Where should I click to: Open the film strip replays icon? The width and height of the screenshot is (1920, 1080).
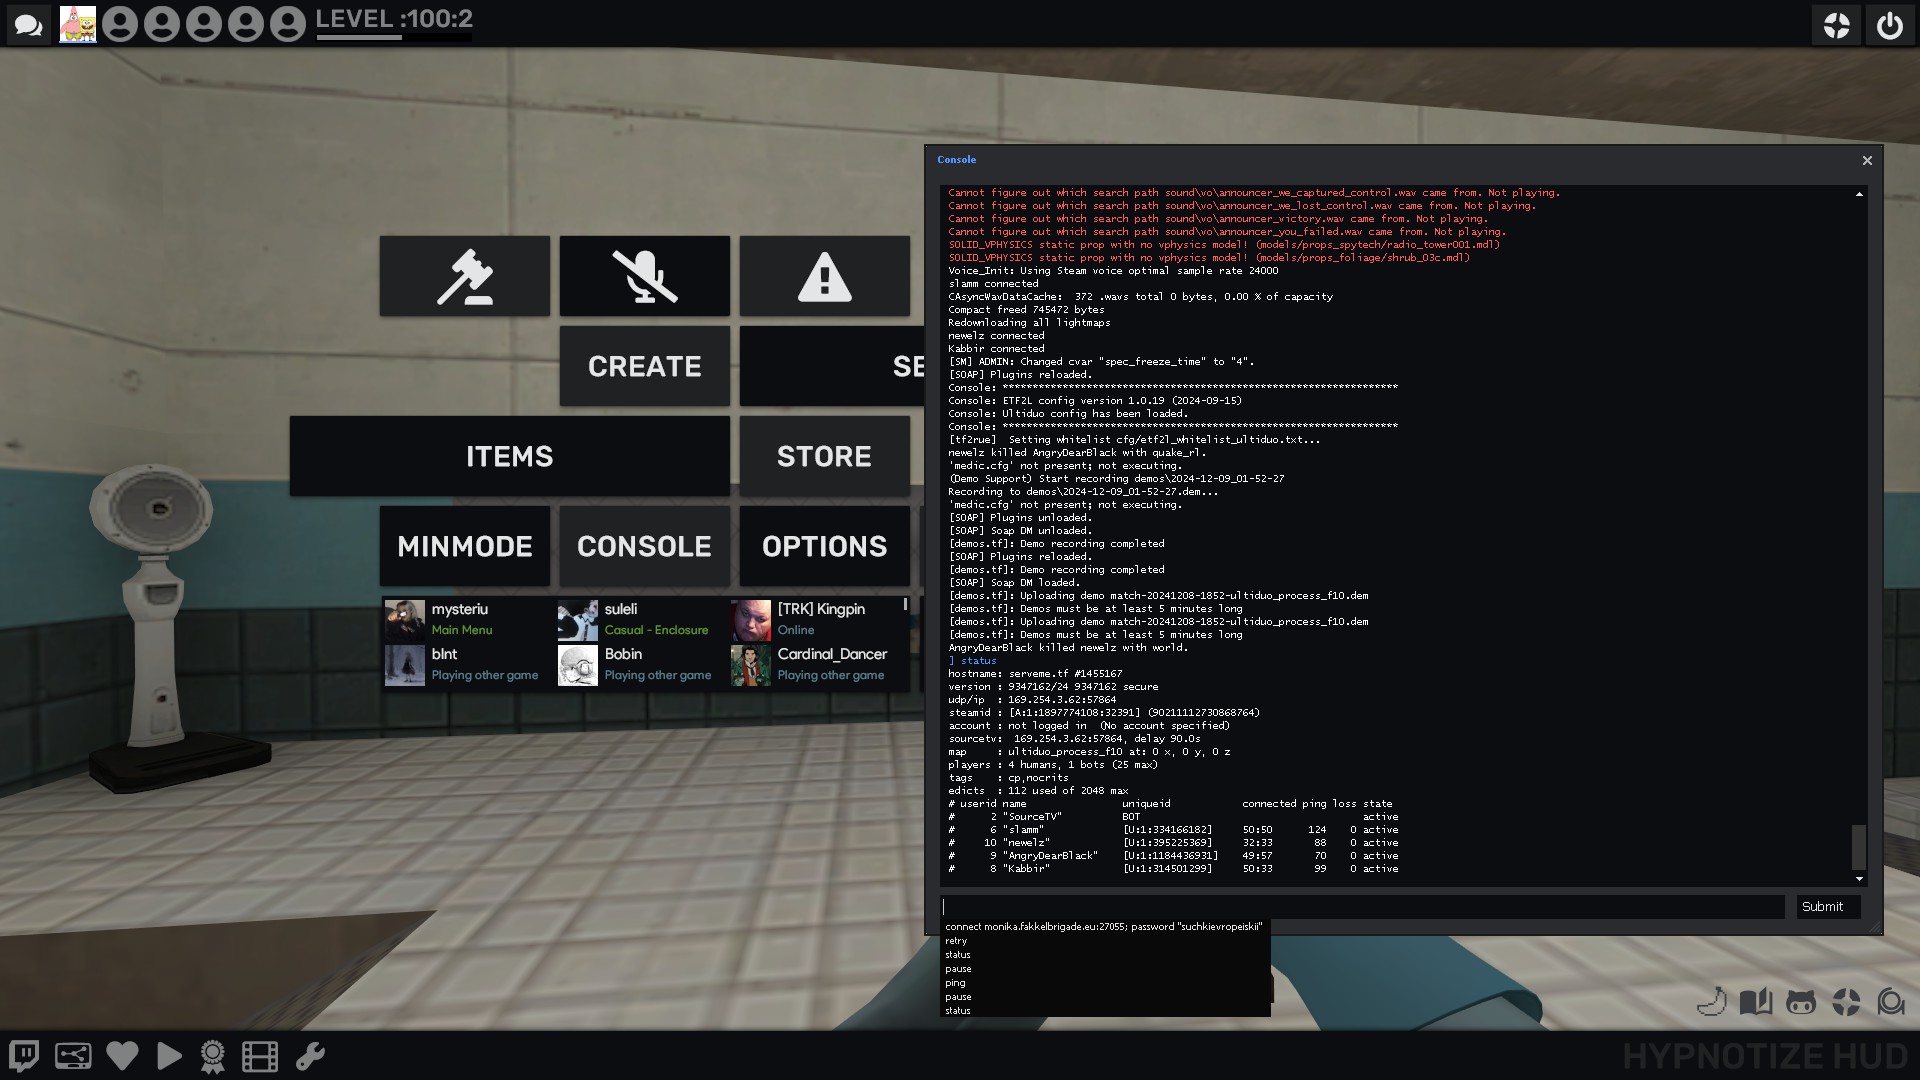[260, 1056]
